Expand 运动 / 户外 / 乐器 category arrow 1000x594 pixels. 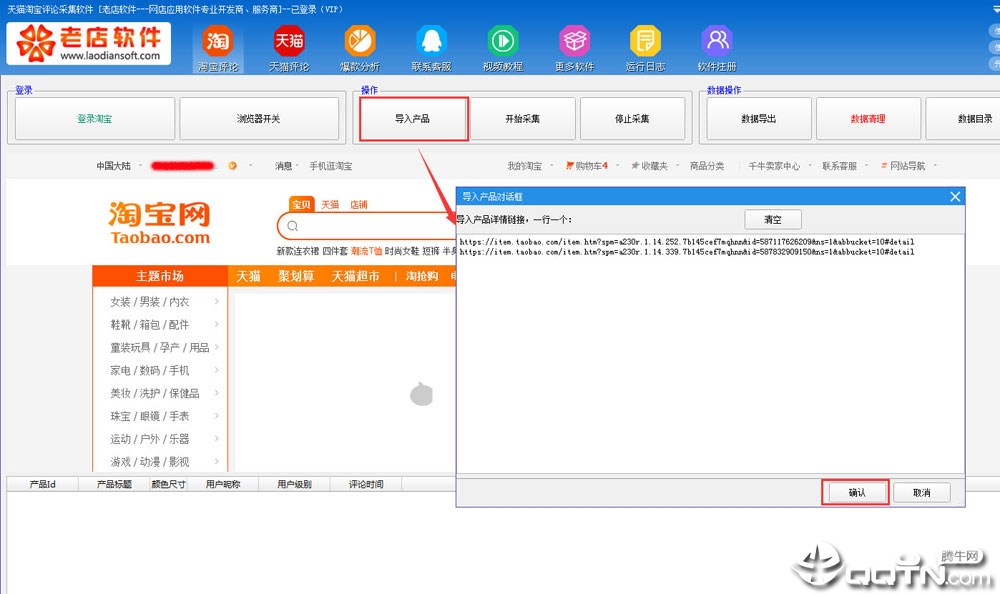click(x=217, y=439)
